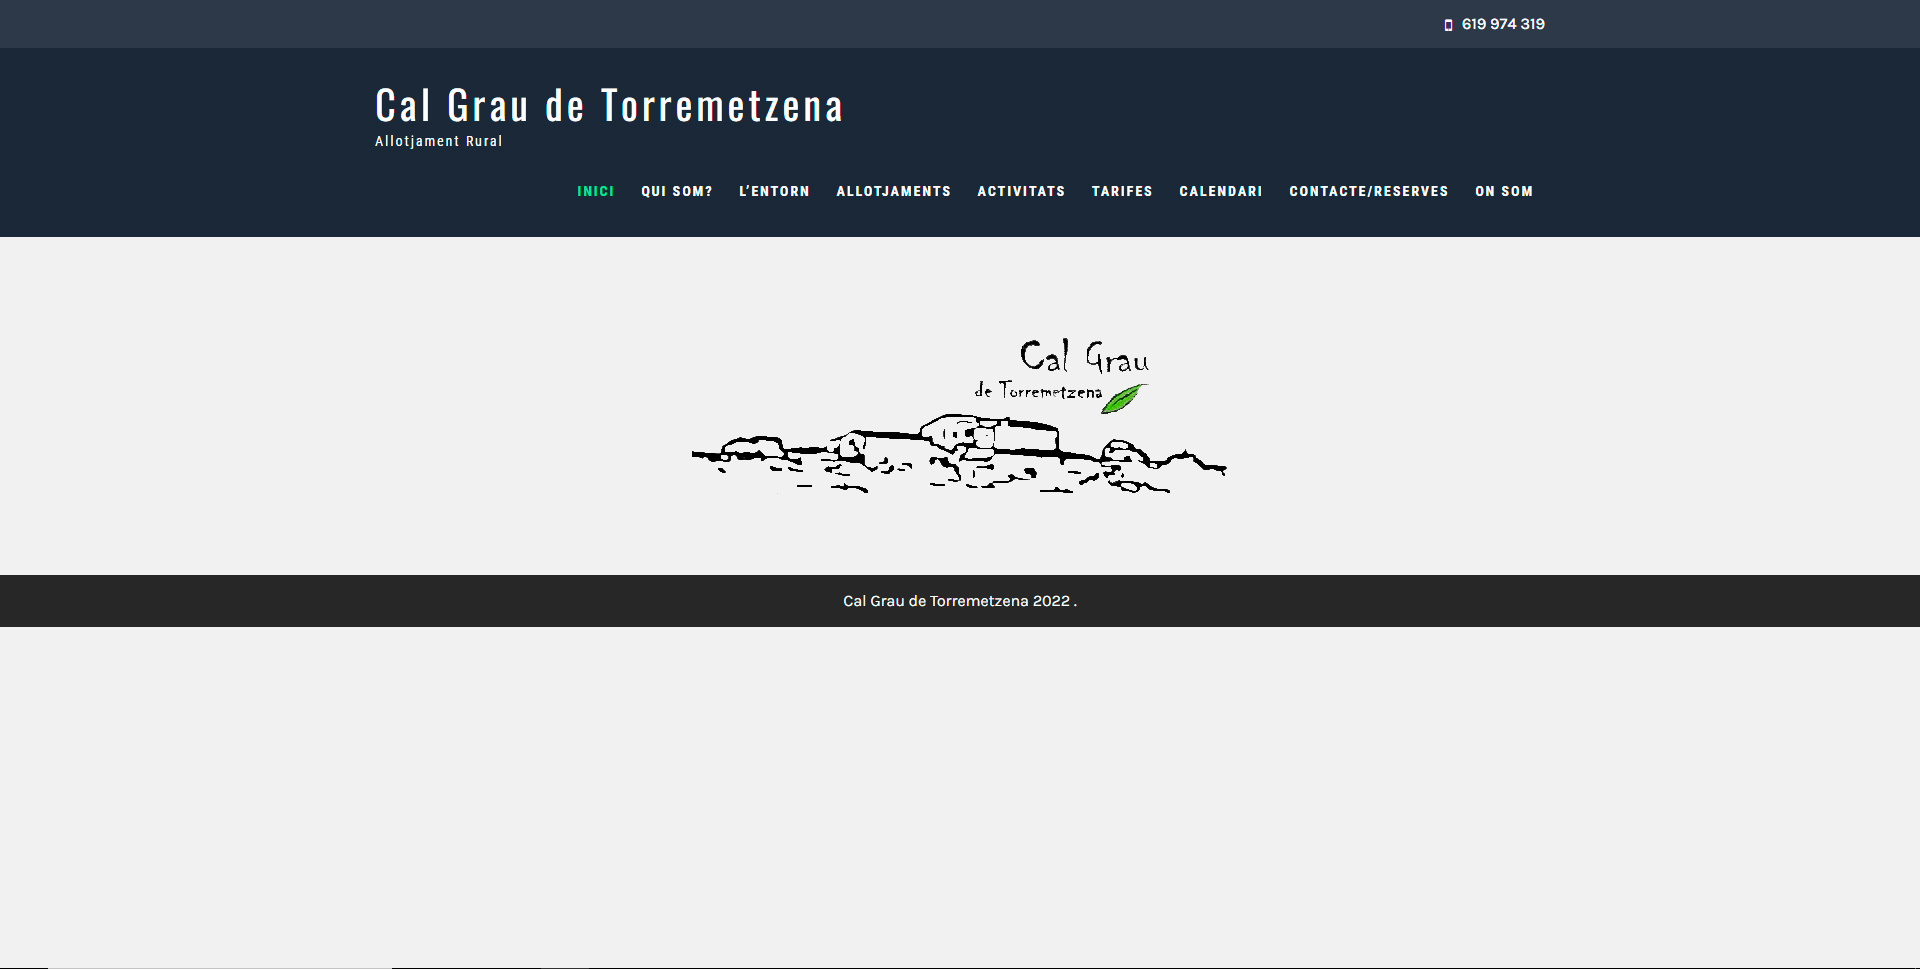Screen dimensions: 1920x969
Task: Select Allotjaments in the navigation
Action: coord(894,191)
